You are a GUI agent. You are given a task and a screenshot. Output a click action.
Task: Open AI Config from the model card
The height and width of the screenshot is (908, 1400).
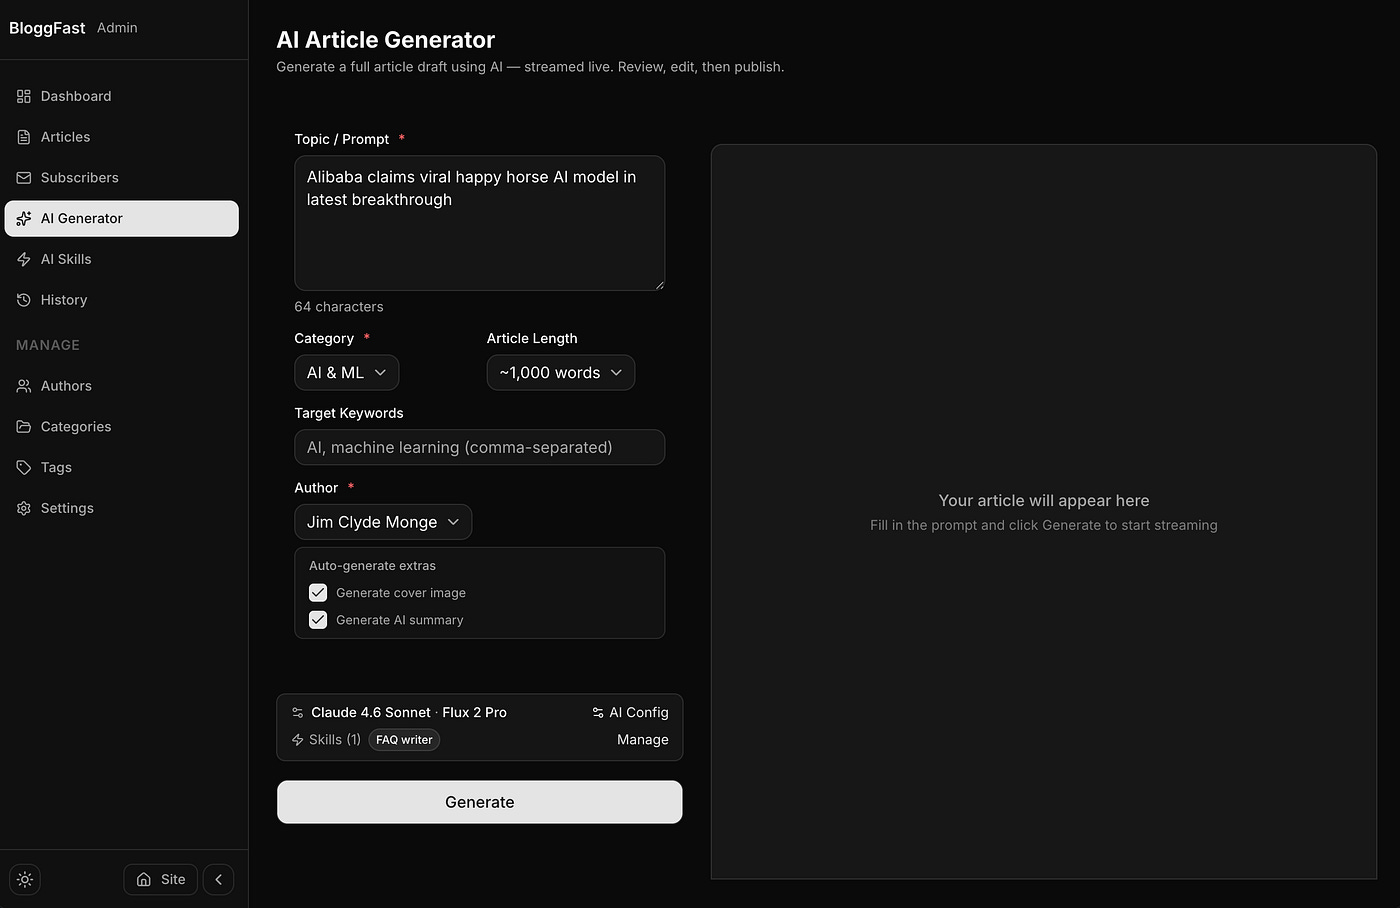pyautogui.click(x=631, y=712)
